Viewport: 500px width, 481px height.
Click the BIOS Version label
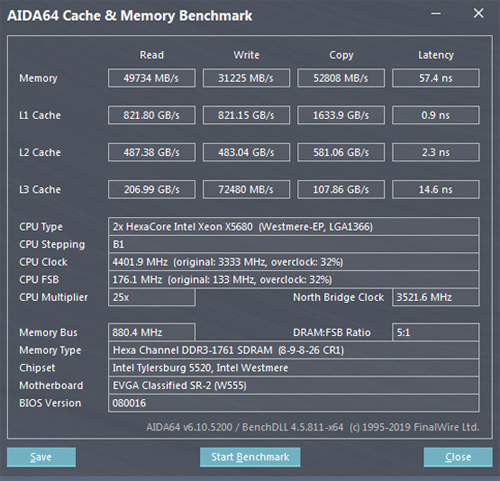coord(50,403)
